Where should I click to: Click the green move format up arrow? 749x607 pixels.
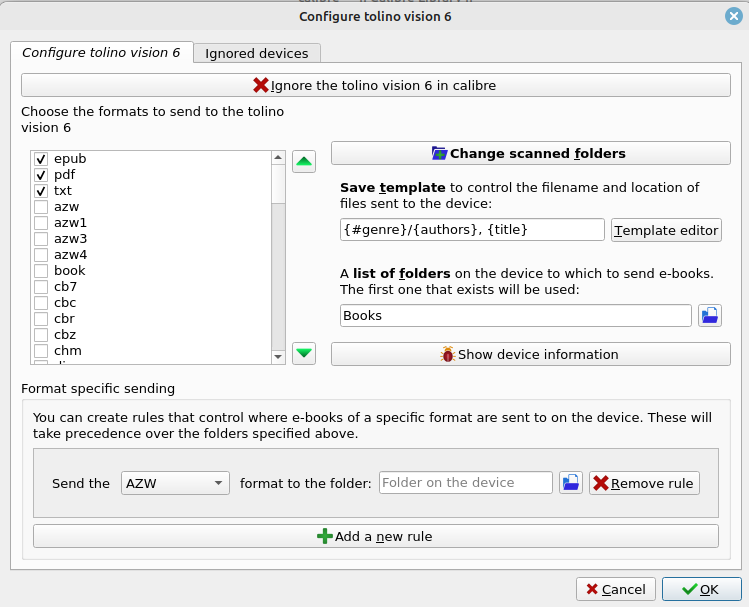coord(304,161)
